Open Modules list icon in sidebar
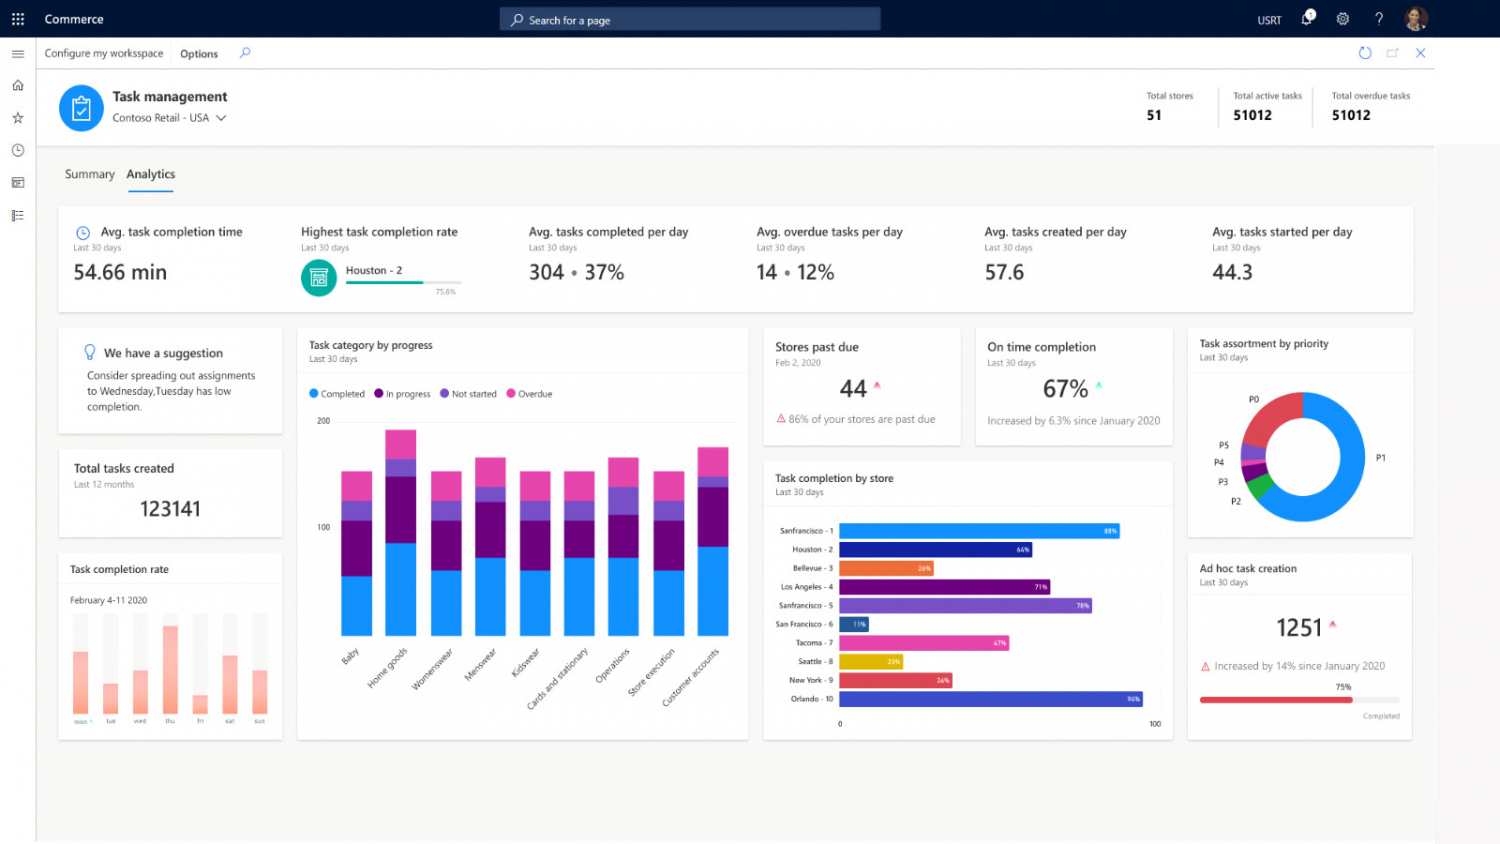 tap(18, 216)
